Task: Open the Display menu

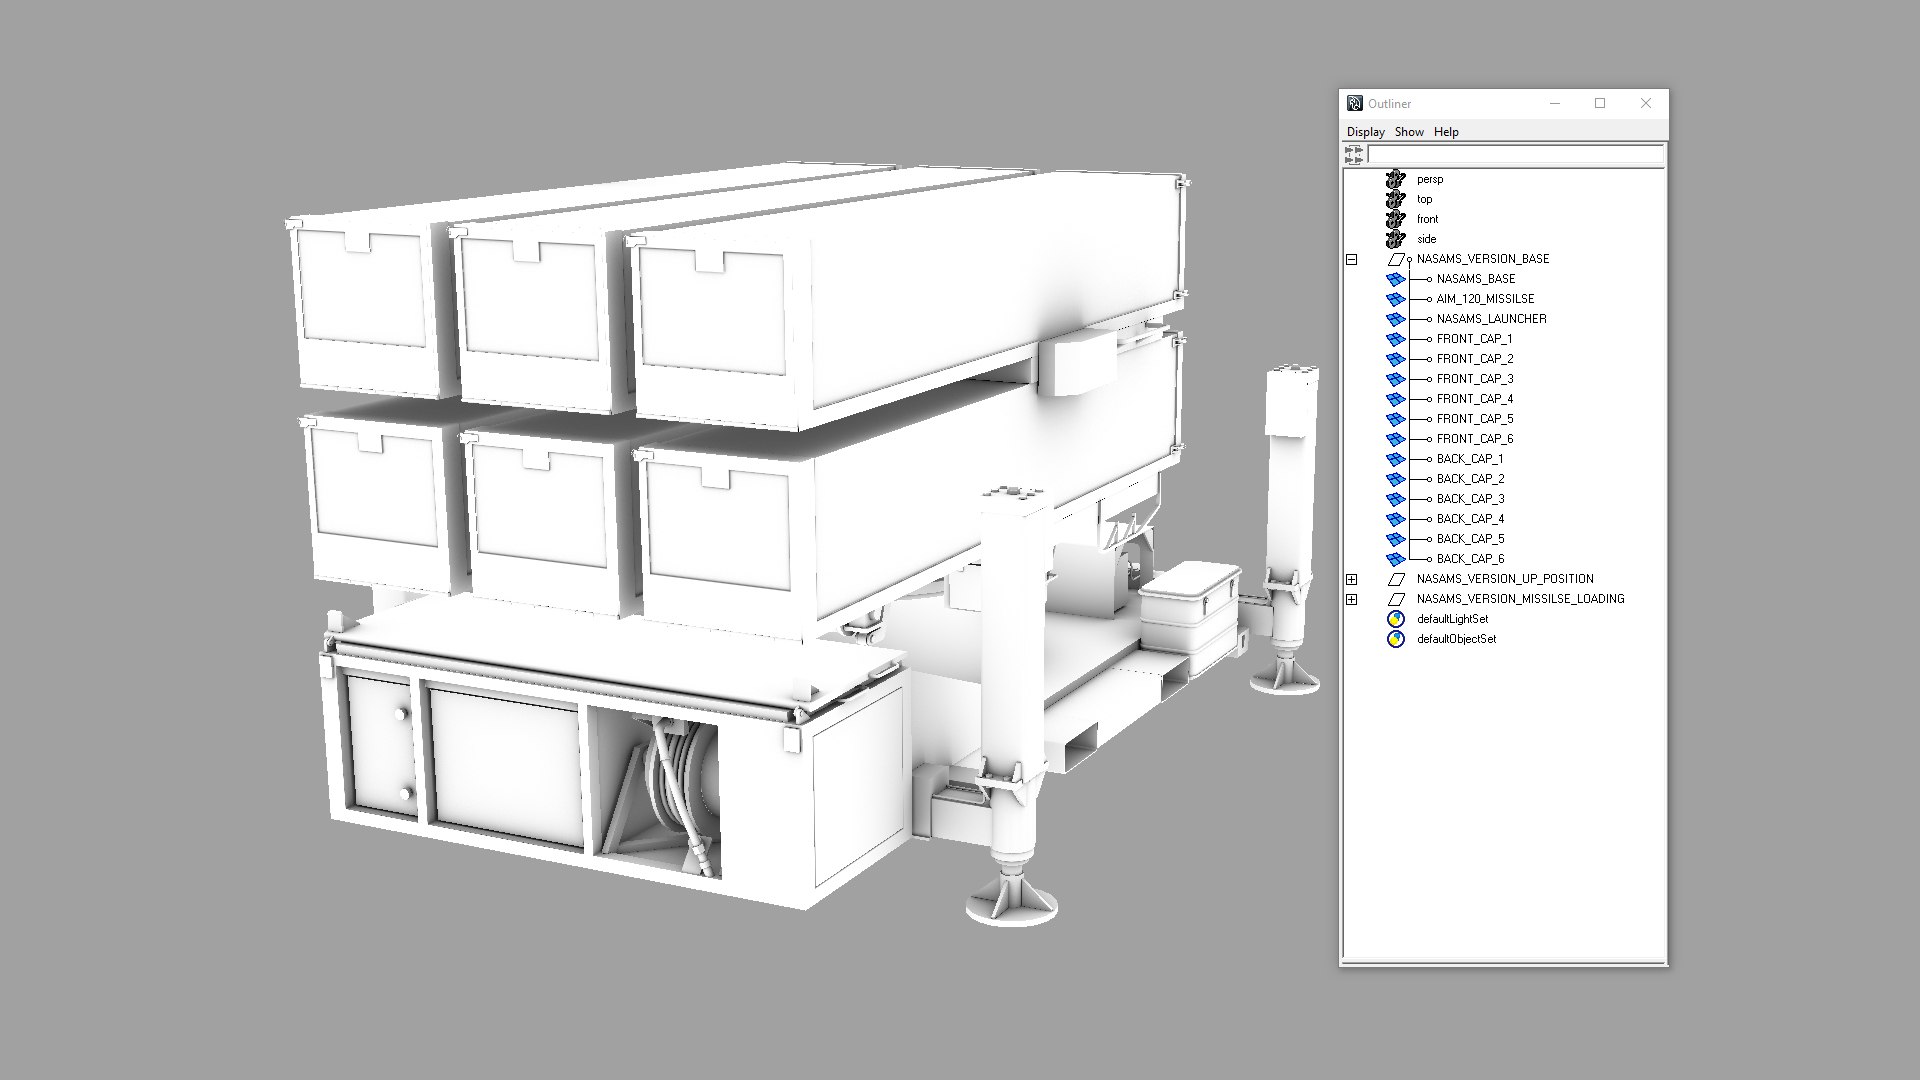Action: [x=1365, y=132]
